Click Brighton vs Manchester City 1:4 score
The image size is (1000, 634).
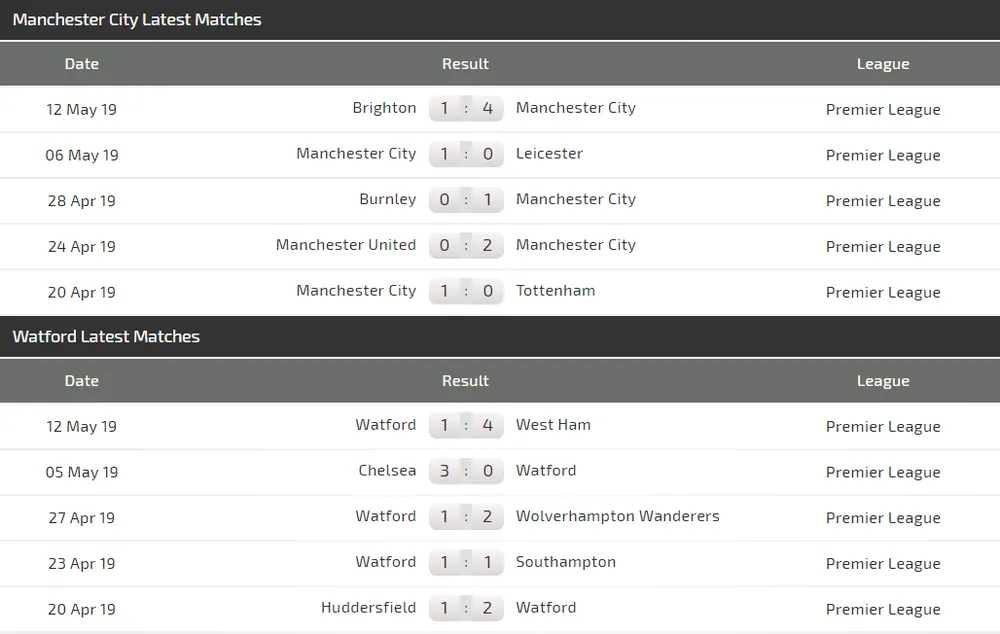point(466,108)
